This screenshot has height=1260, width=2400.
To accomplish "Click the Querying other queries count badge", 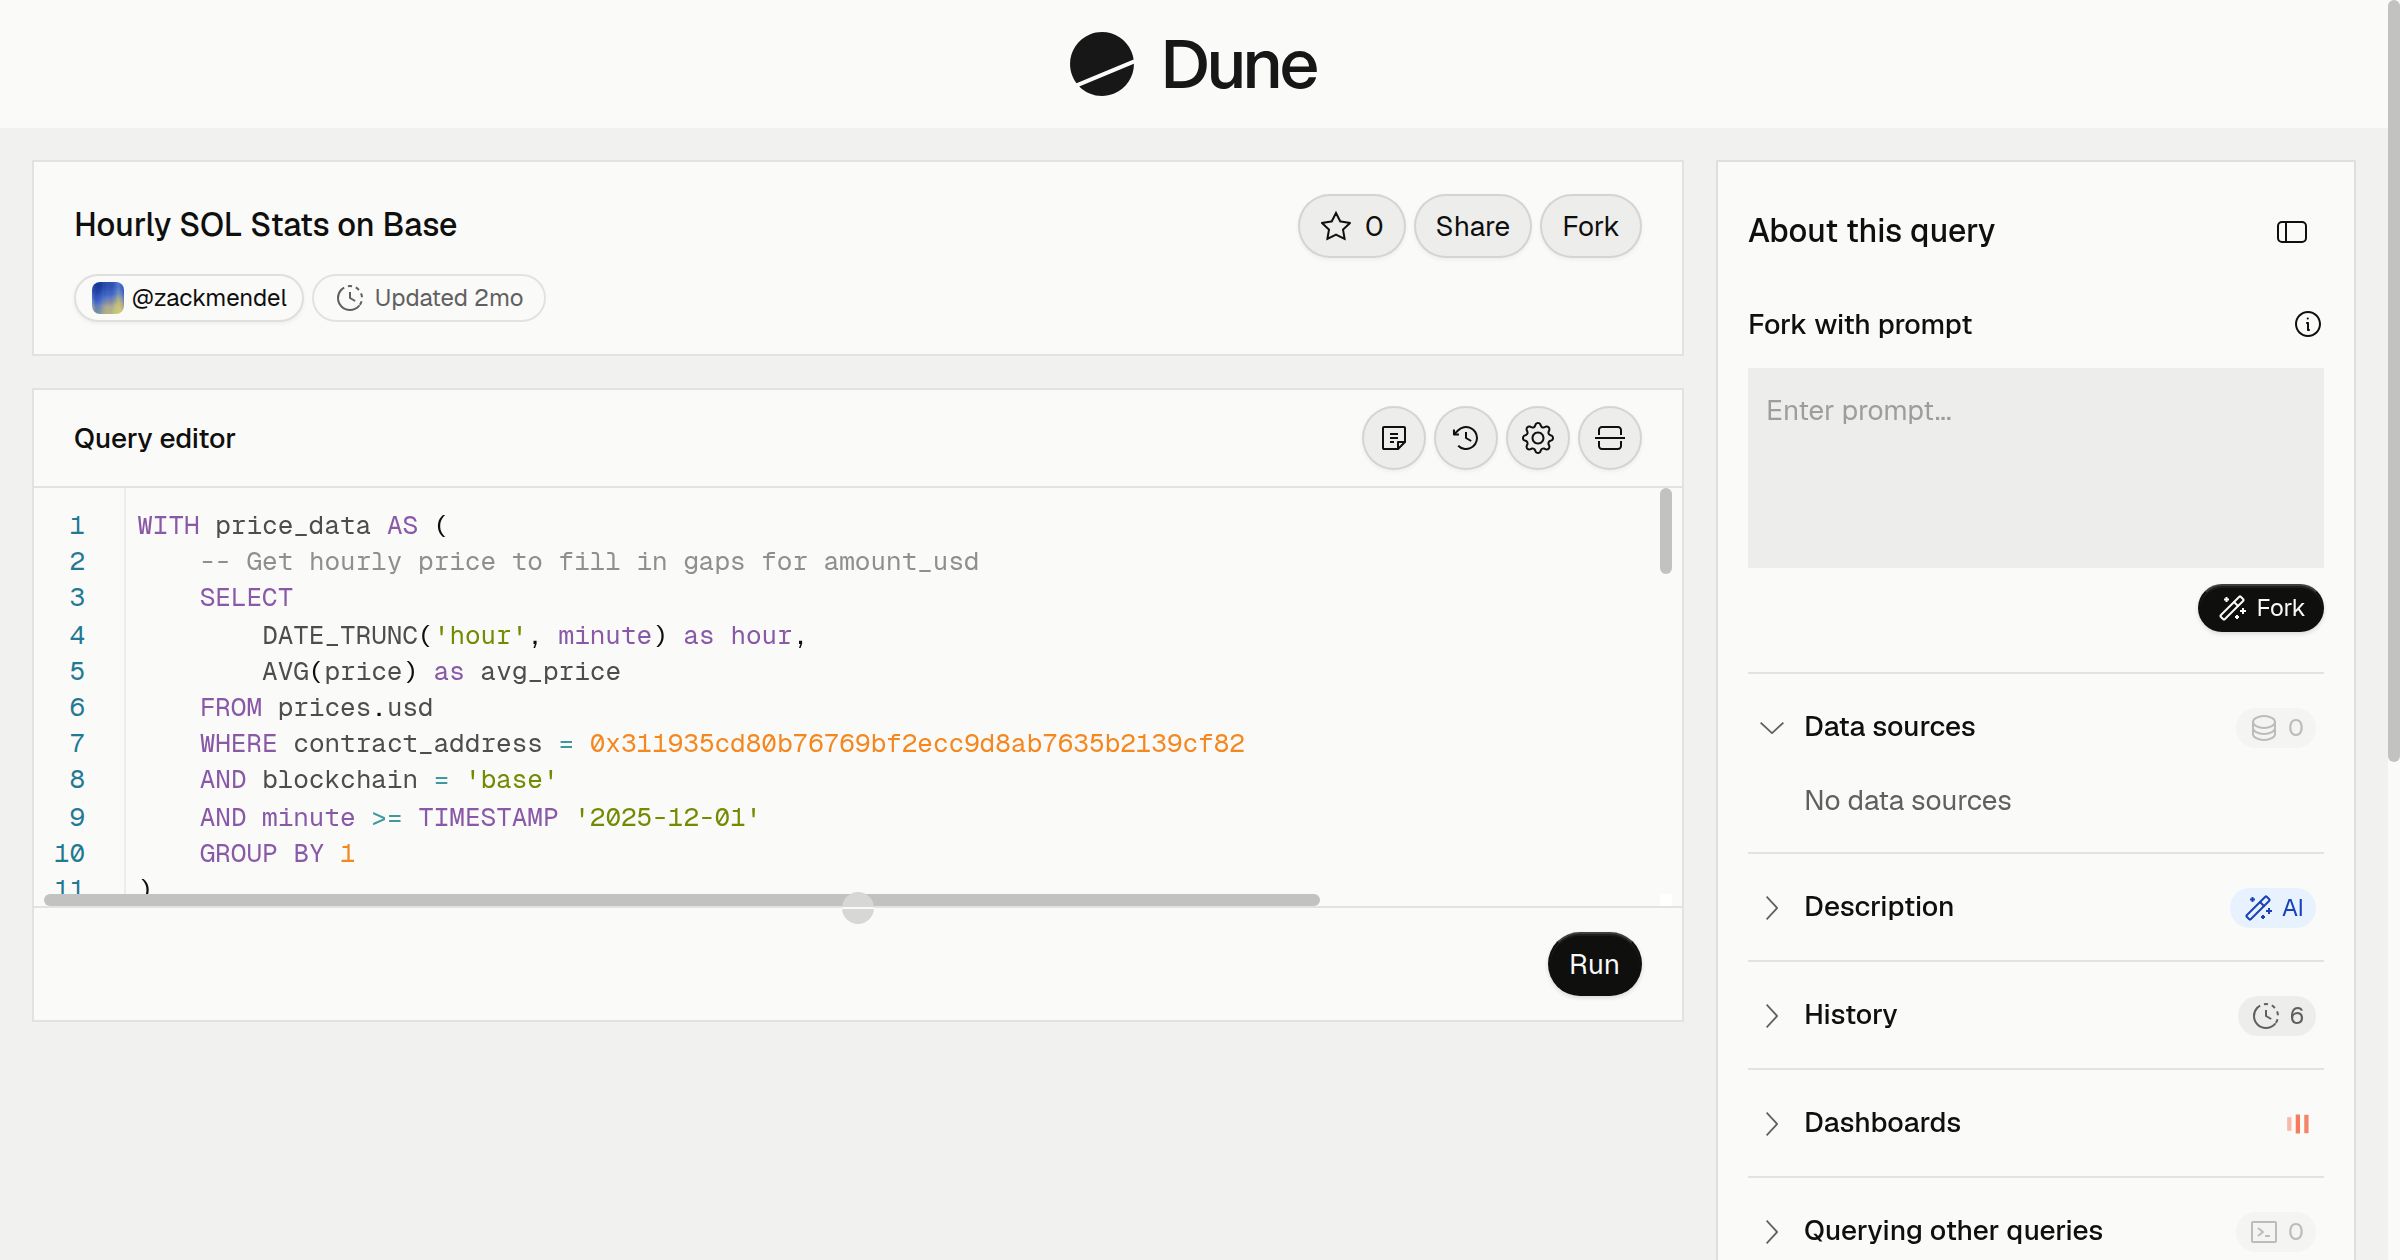I will pos(2276,1231).
